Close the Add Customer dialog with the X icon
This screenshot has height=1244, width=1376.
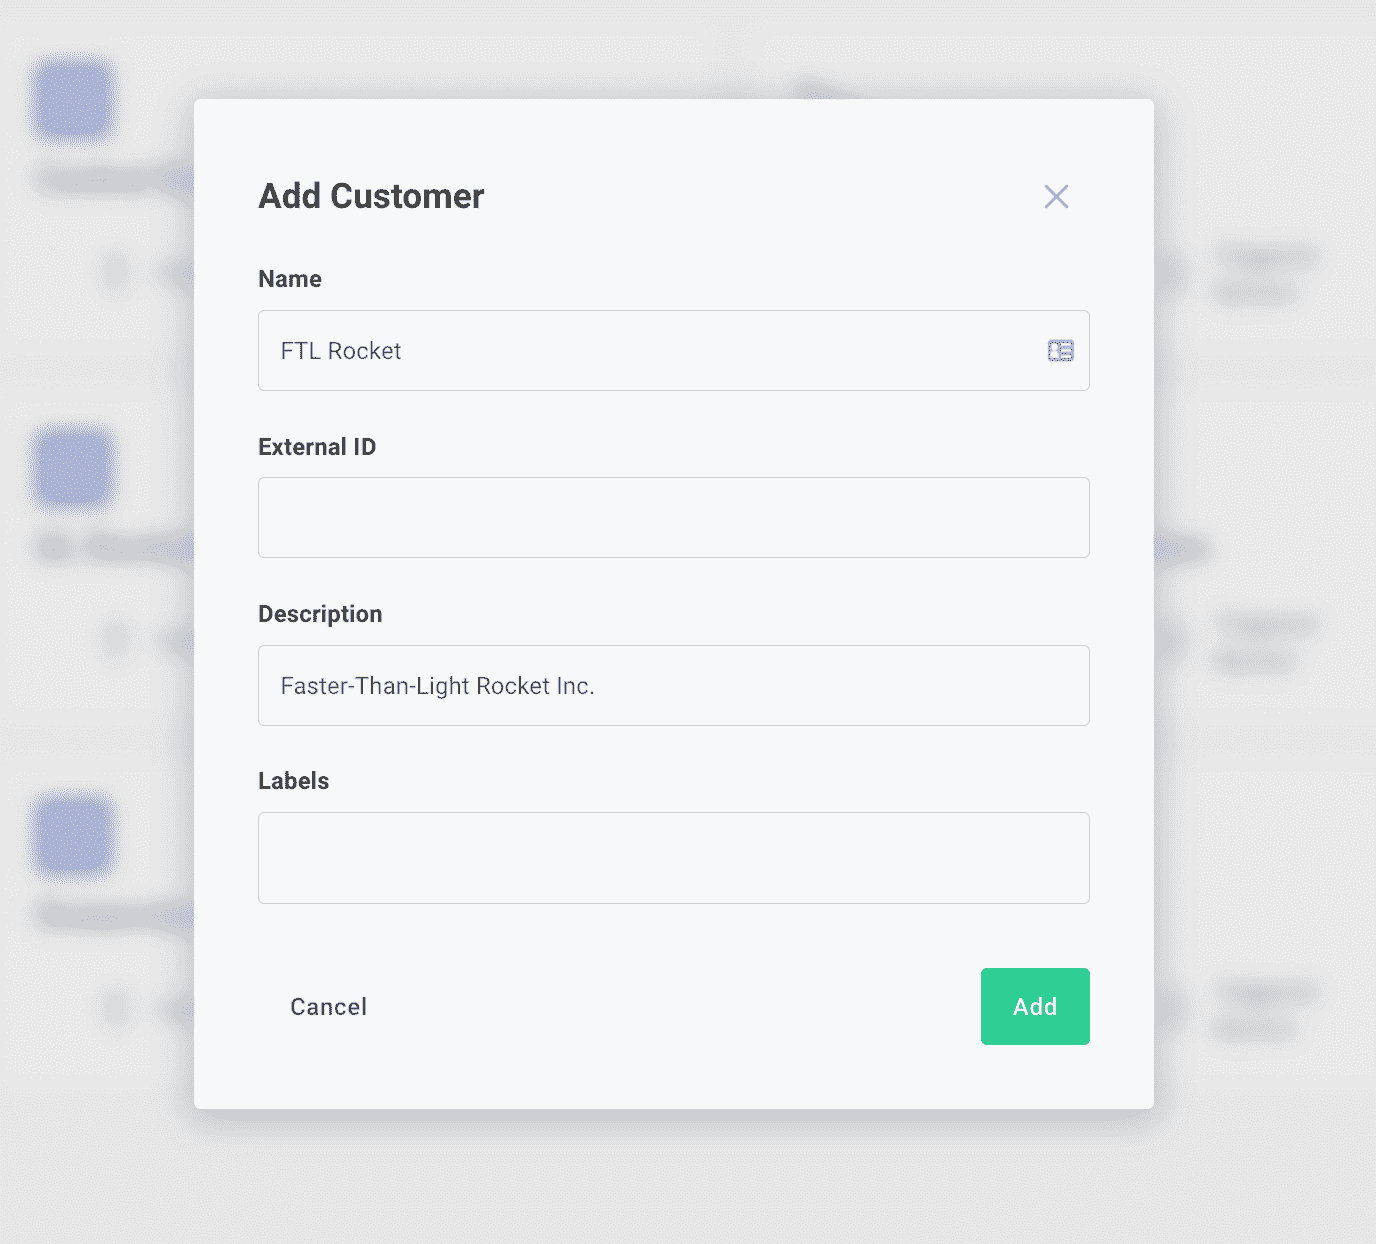[x=1056, y=196]
